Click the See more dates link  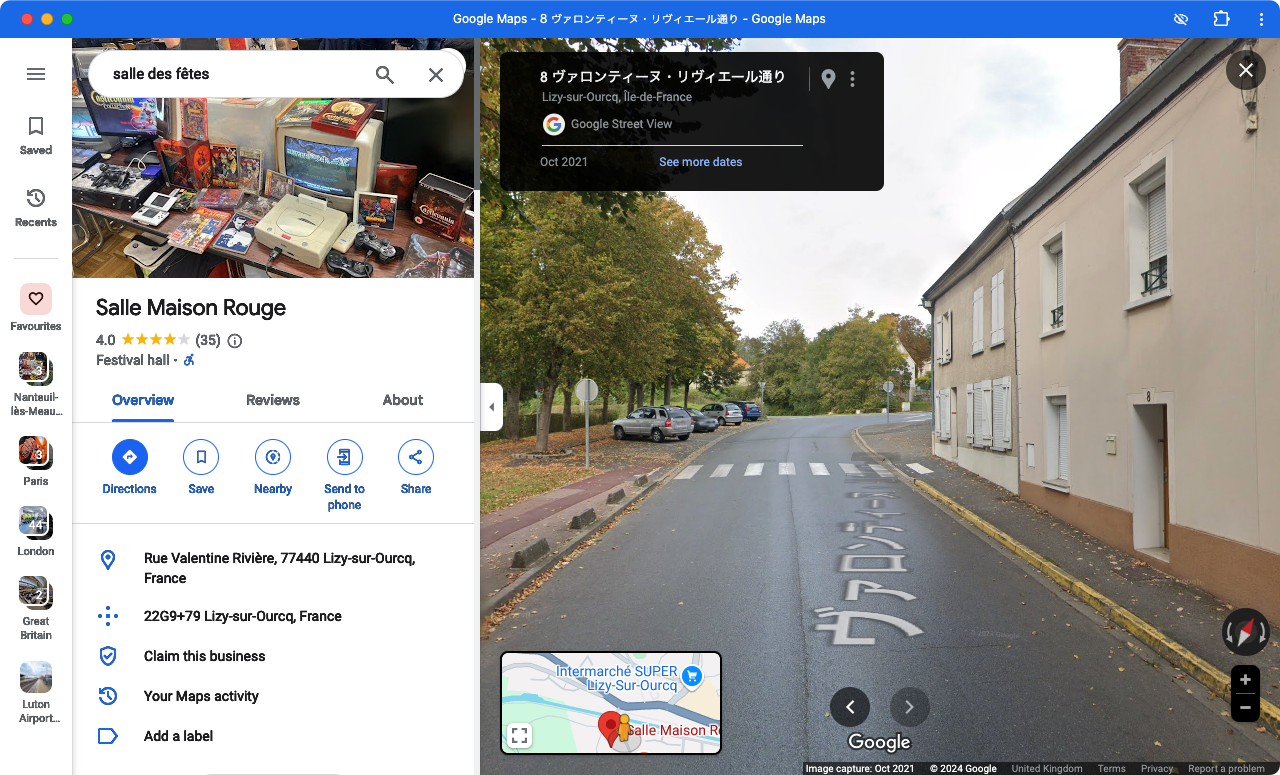(x=700, y=162)
